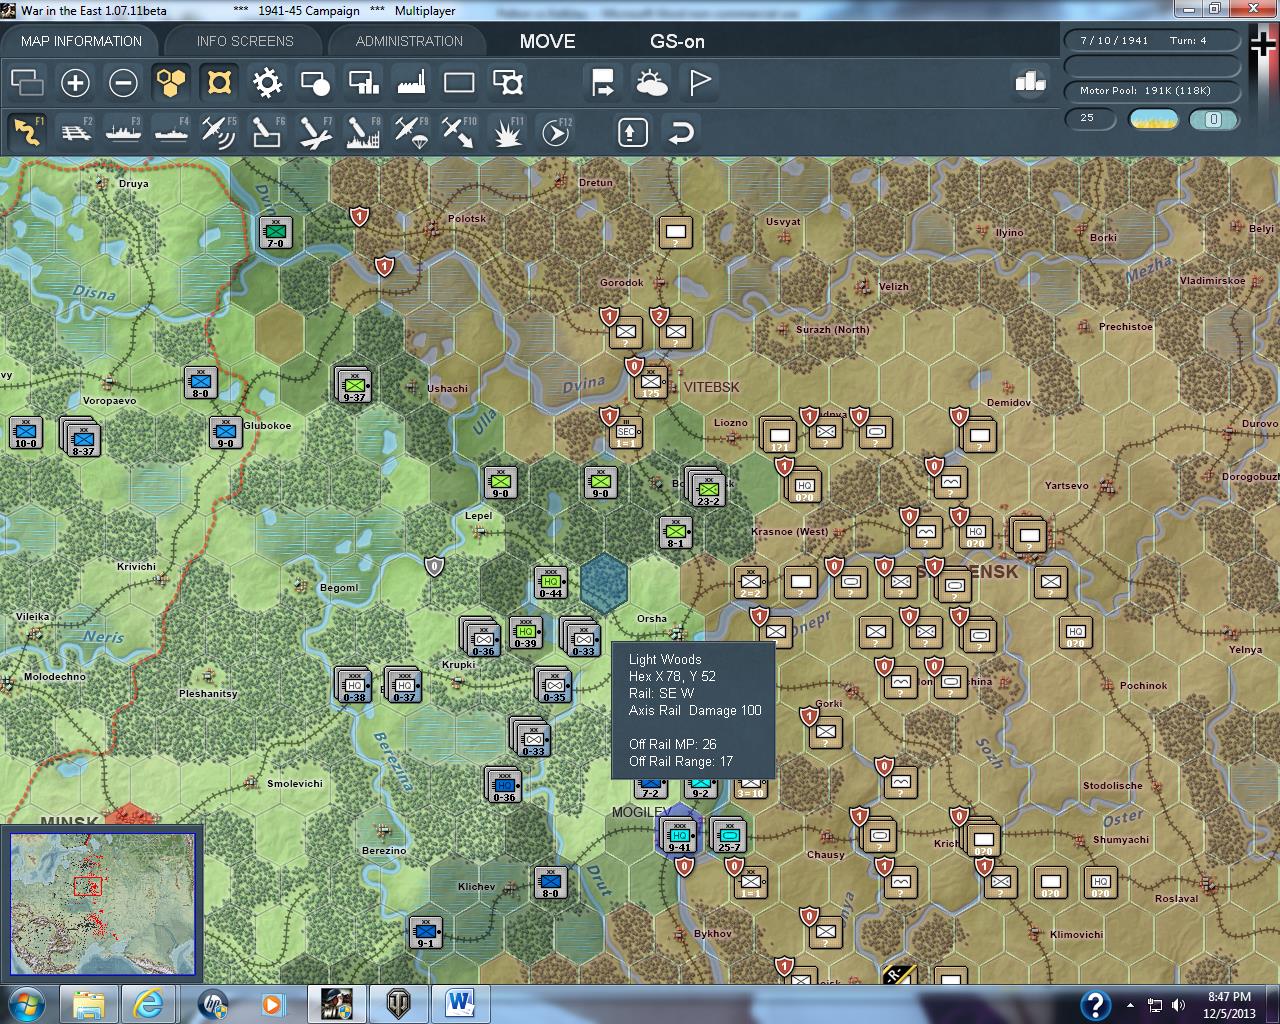Select F6 bomb unit mode
The width and height of the screenshot is (1280, 1024).
click(267, 132)
